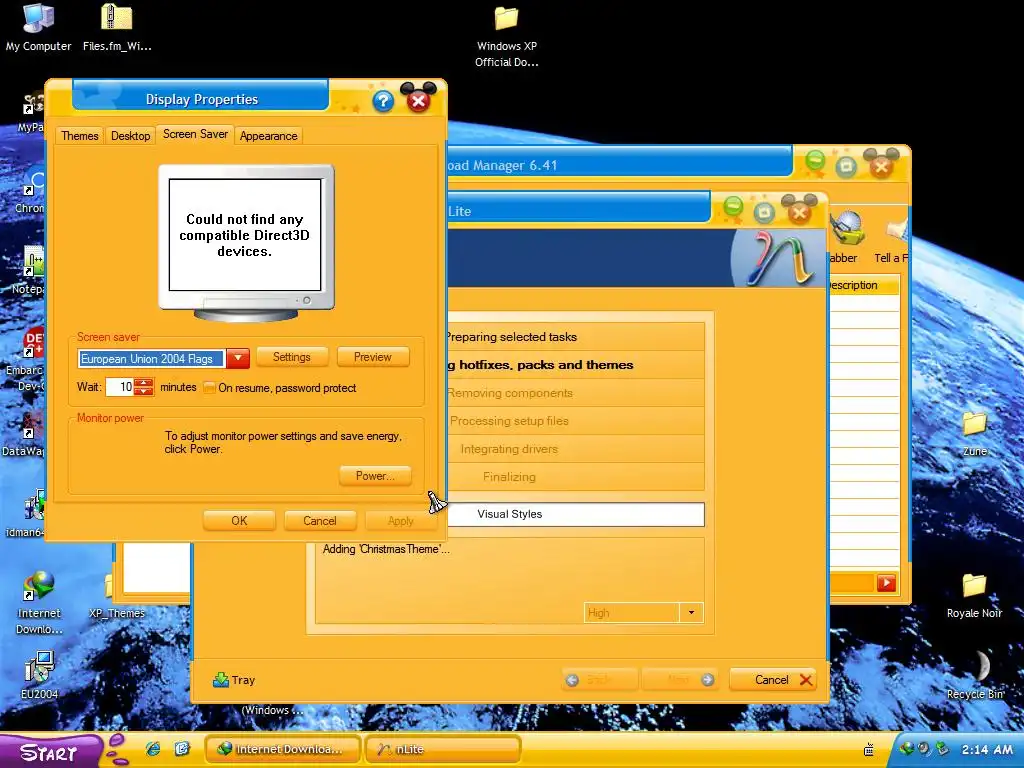Switch to the Desktop tab
This screenshot has width=1024, height=768.
(131, 136)
